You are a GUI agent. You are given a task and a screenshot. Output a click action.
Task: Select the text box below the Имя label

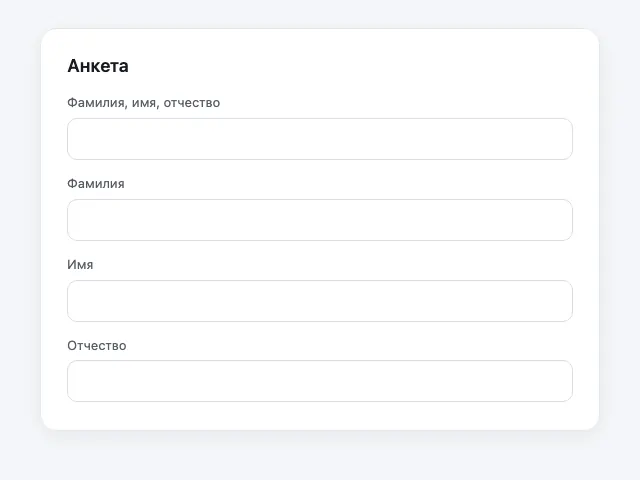320,301
